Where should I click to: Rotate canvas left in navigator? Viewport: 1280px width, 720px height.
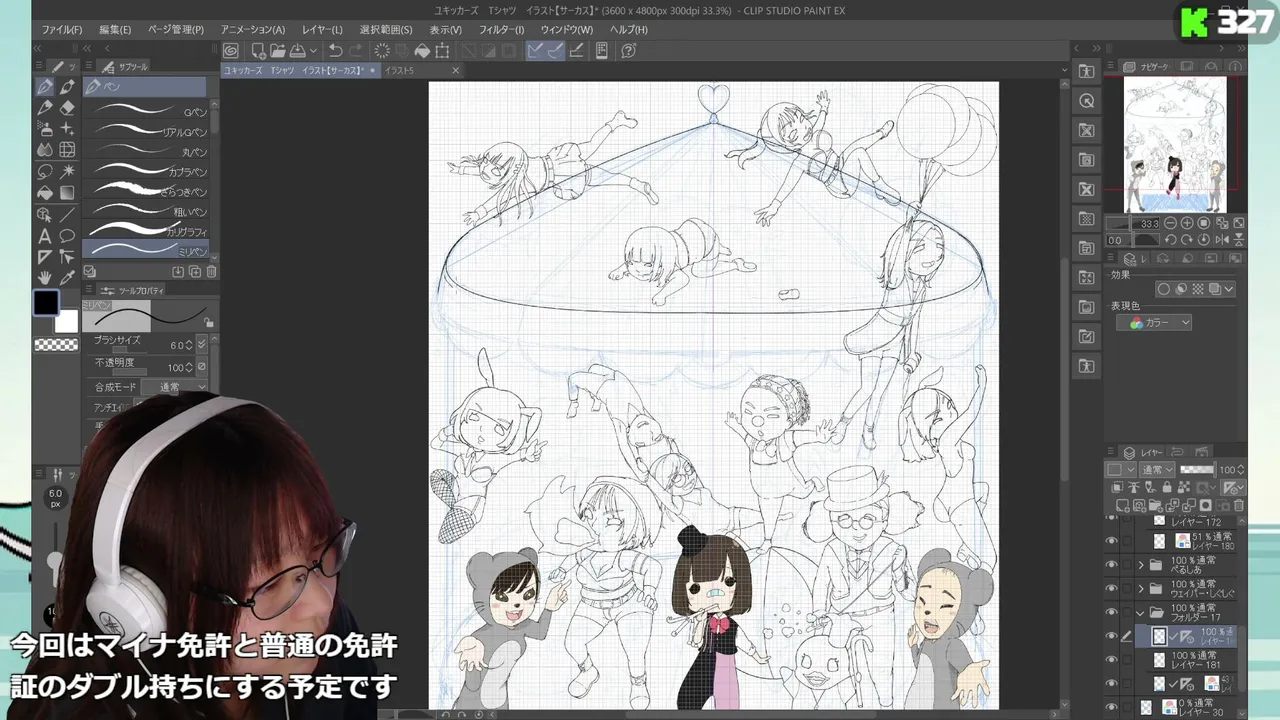pos(1170,240)
